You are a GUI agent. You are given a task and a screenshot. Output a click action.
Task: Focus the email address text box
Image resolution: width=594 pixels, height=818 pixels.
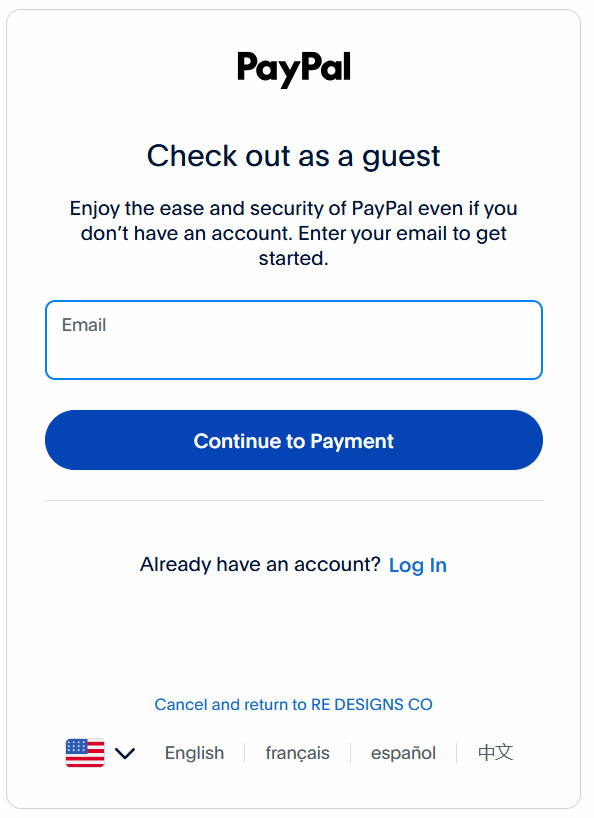pyautogui.click(x=293, y=340)
